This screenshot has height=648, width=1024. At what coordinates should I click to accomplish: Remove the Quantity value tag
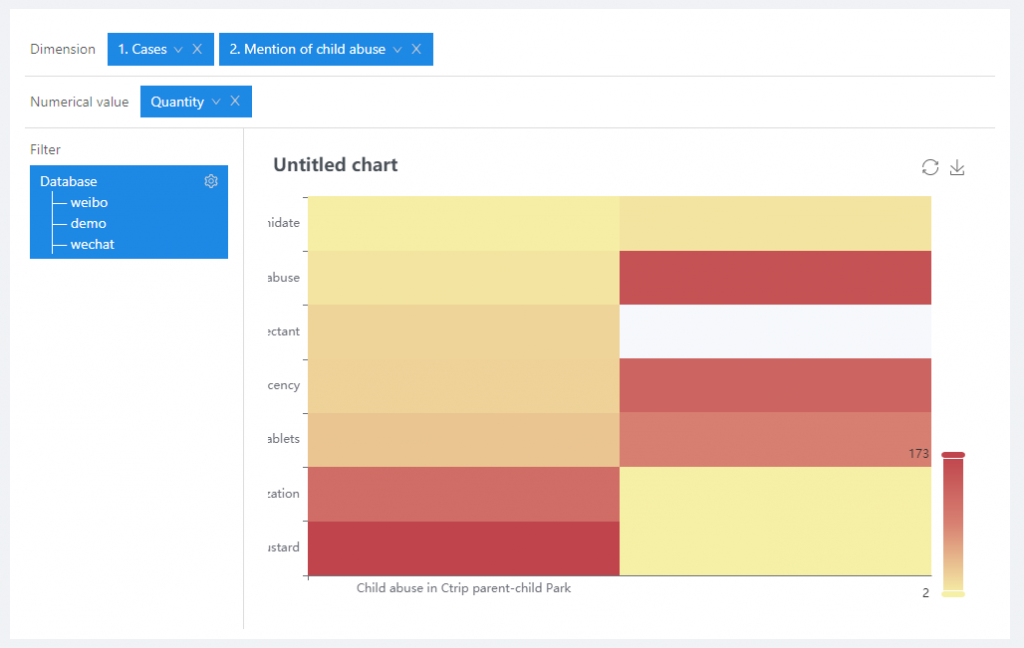point(235,101)
